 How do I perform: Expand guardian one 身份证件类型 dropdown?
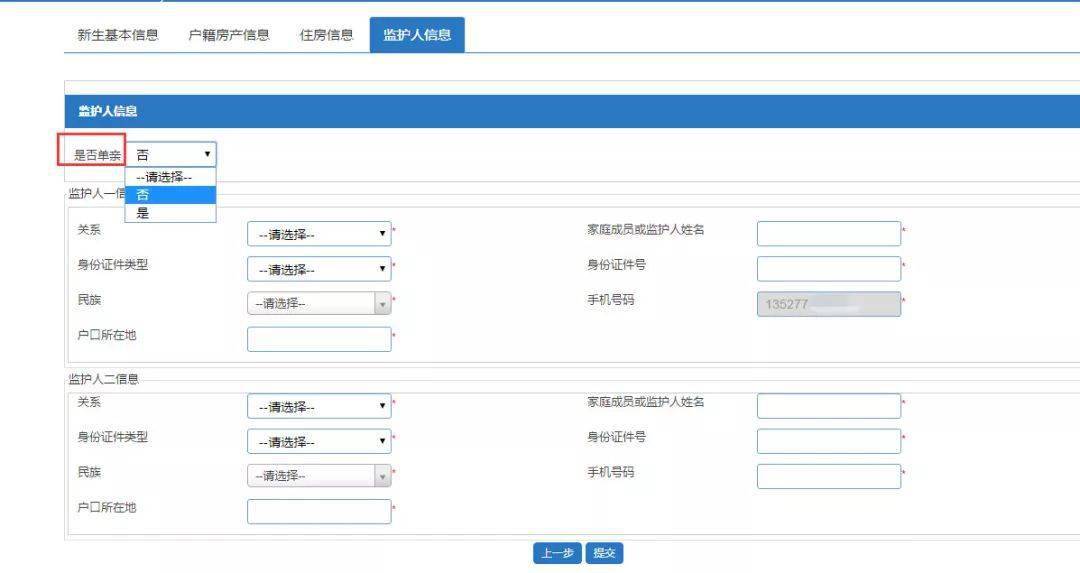[x=319, y=269]
